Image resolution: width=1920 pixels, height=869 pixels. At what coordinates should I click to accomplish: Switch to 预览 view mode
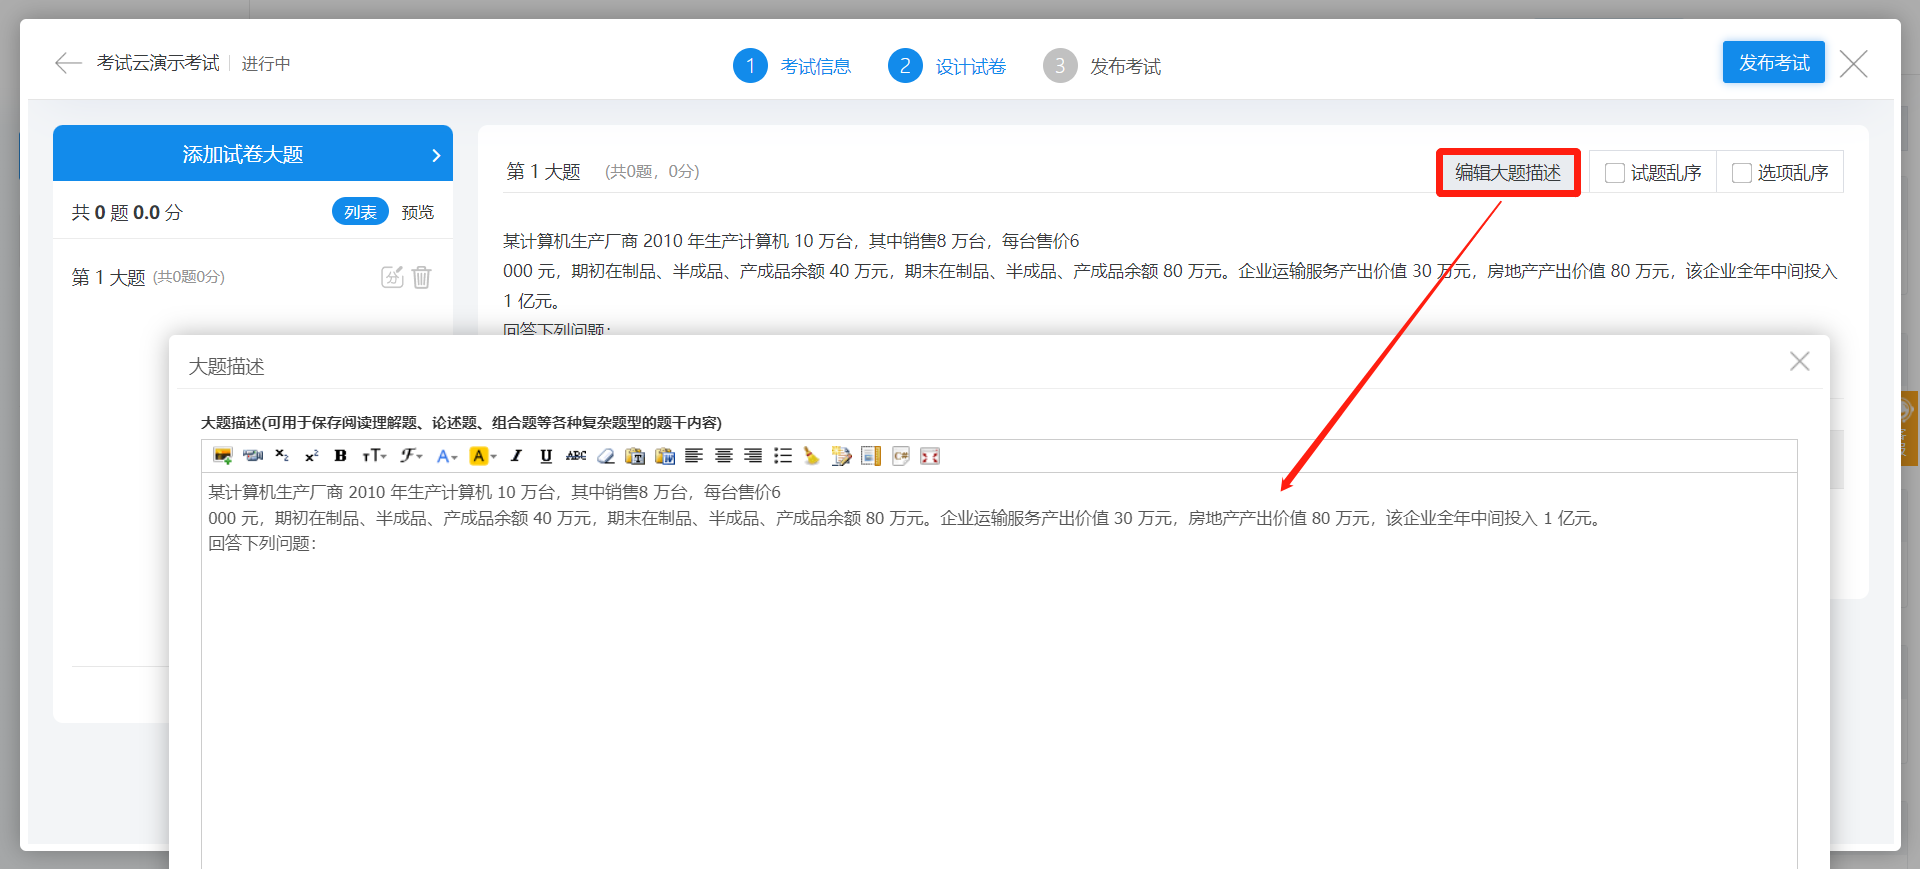[x=417, y=212]
